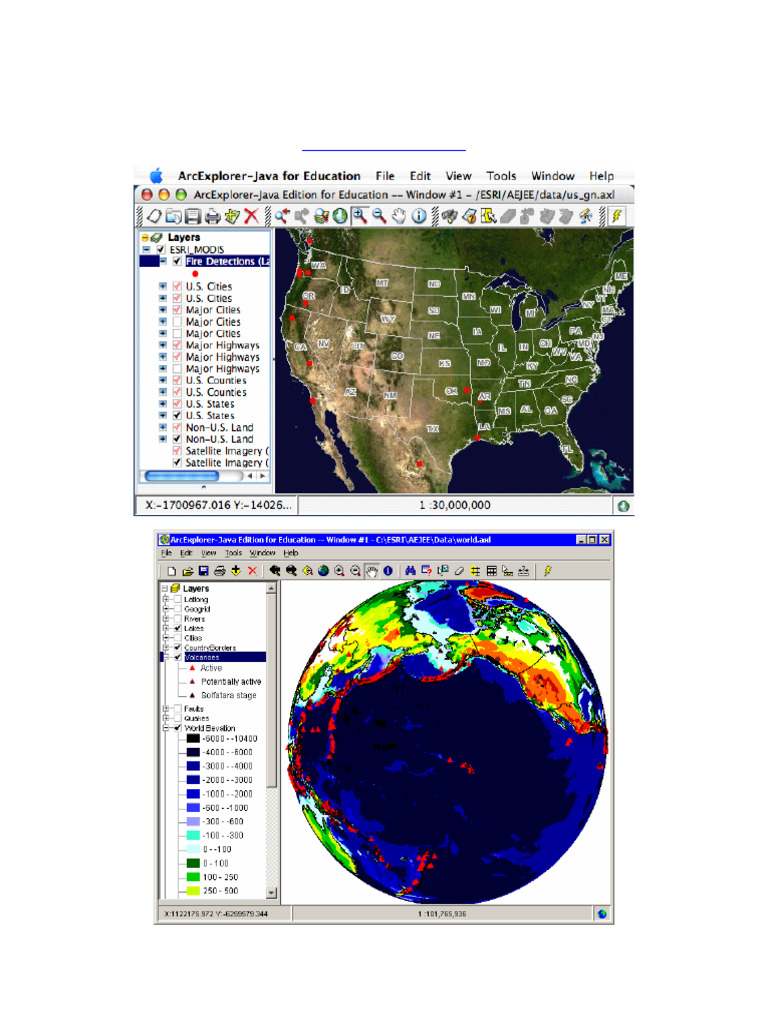
Task: Select Active volcano legend entry
Action: 211,668
